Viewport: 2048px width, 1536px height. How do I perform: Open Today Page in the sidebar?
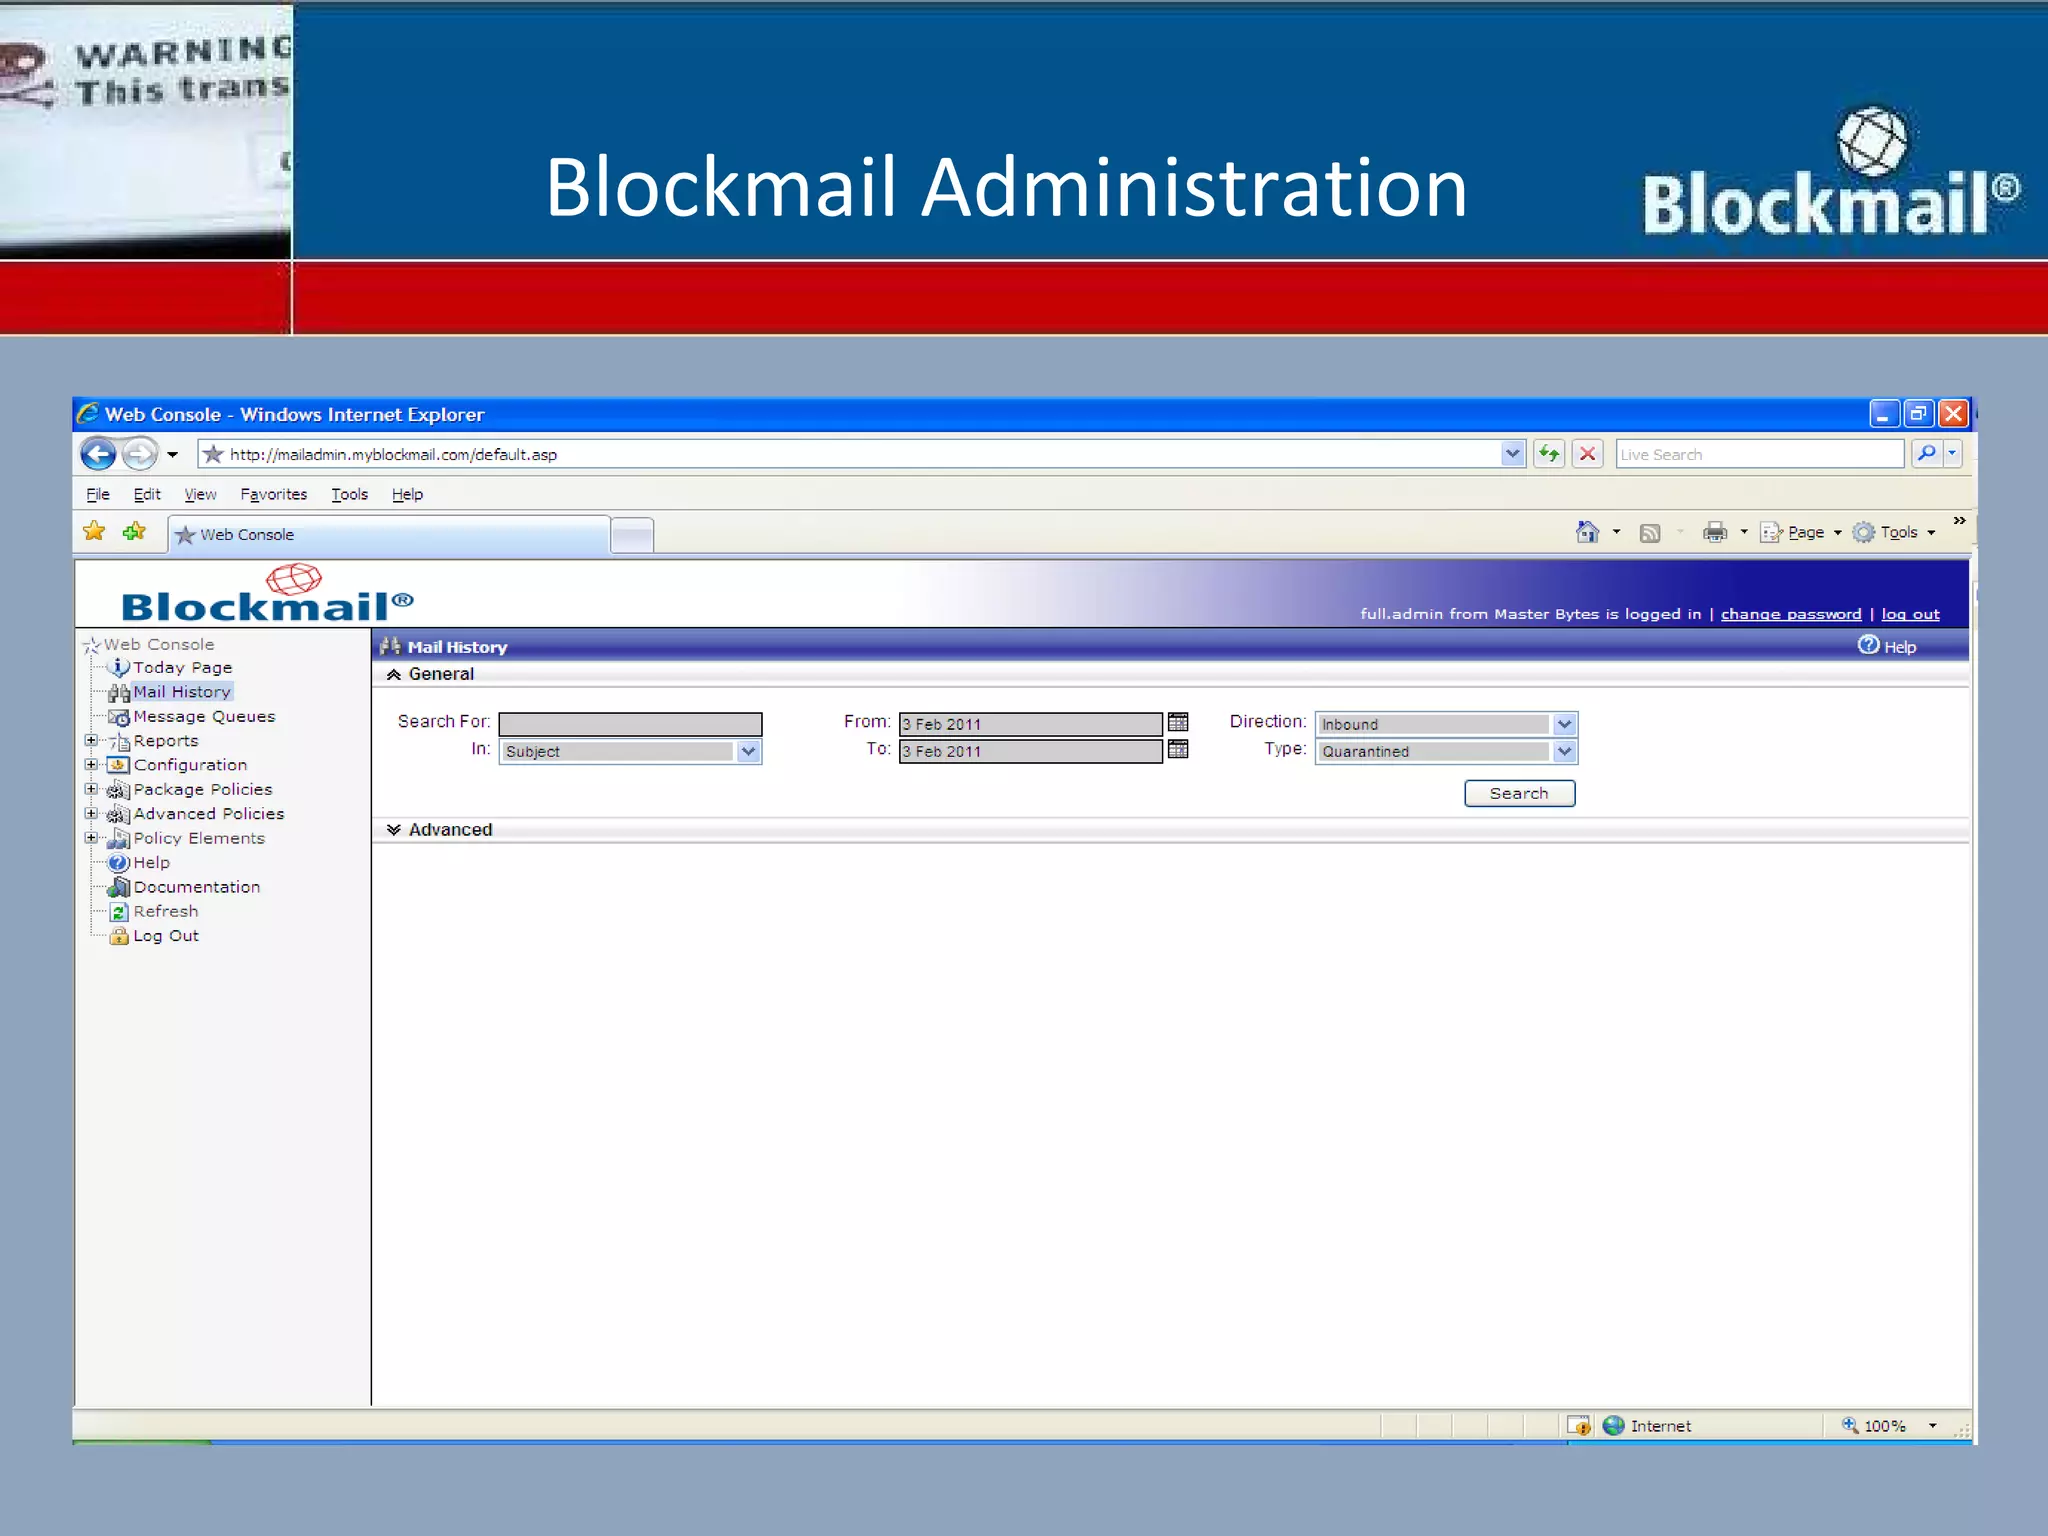[x=182, y=667]
